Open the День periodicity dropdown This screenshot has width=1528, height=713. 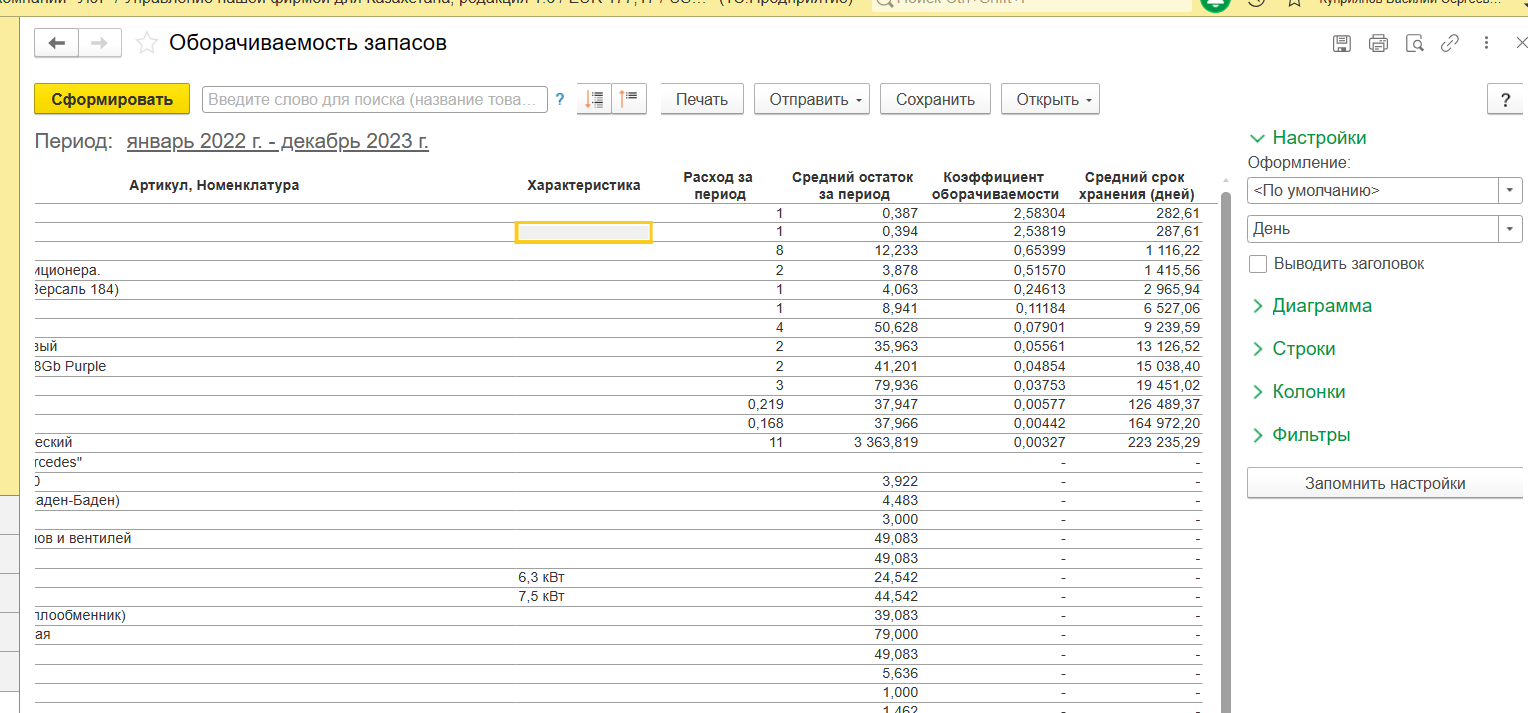(x=1509, y=229)
